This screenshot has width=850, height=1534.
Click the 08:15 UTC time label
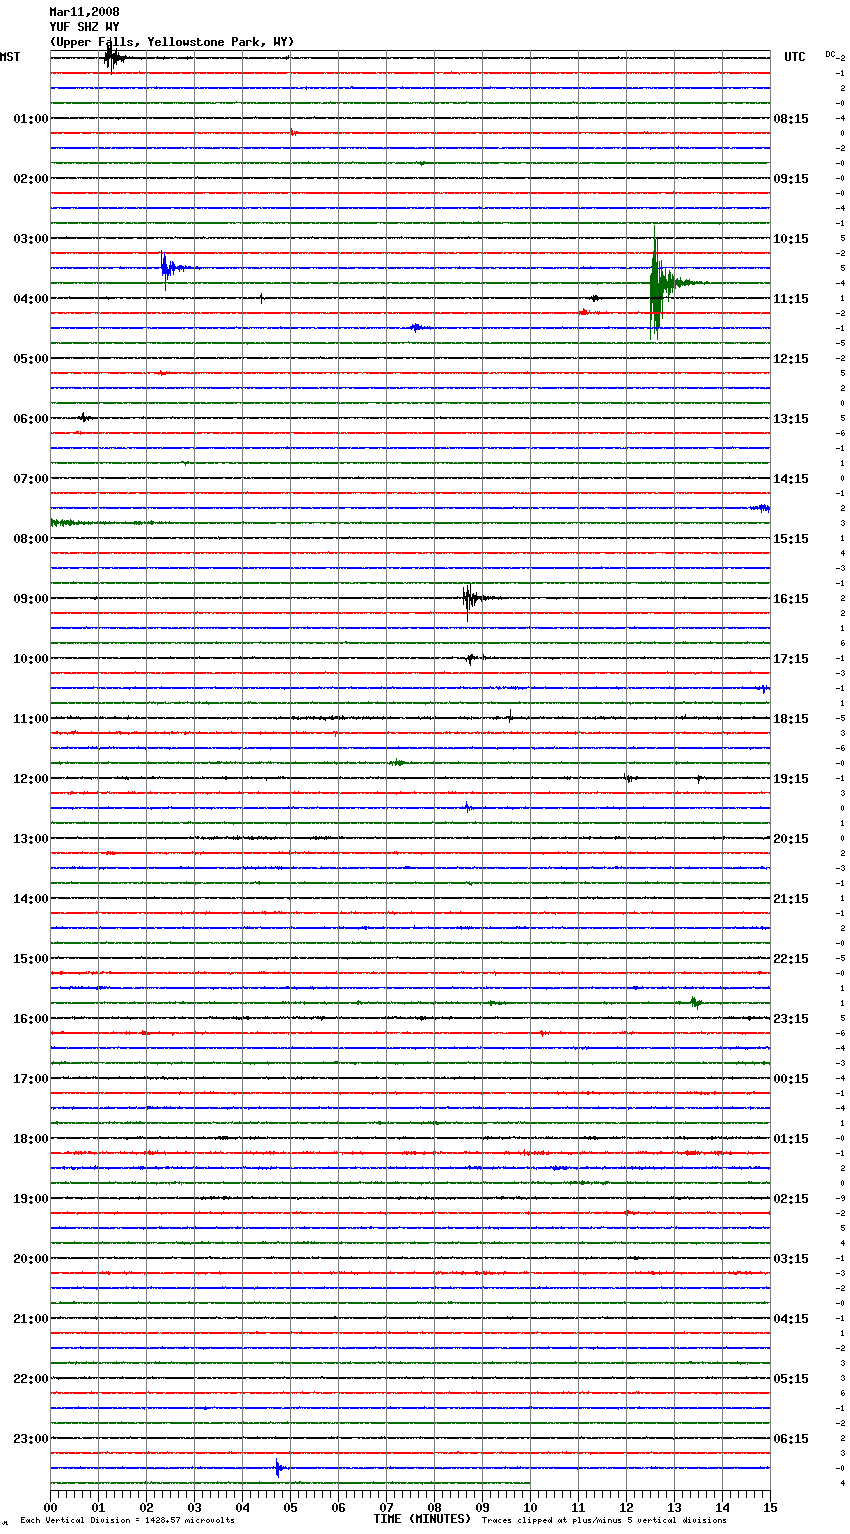[791, 119]
